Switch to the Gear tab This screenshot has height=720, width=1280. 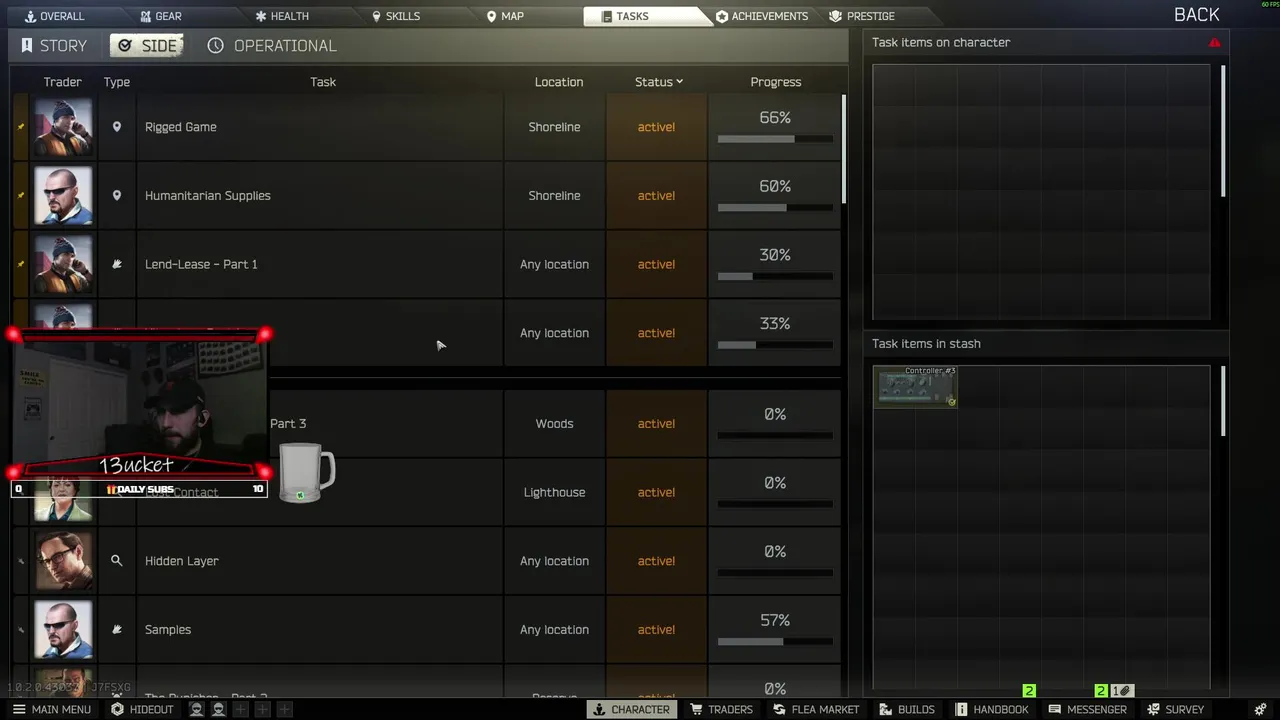[160, 16]
